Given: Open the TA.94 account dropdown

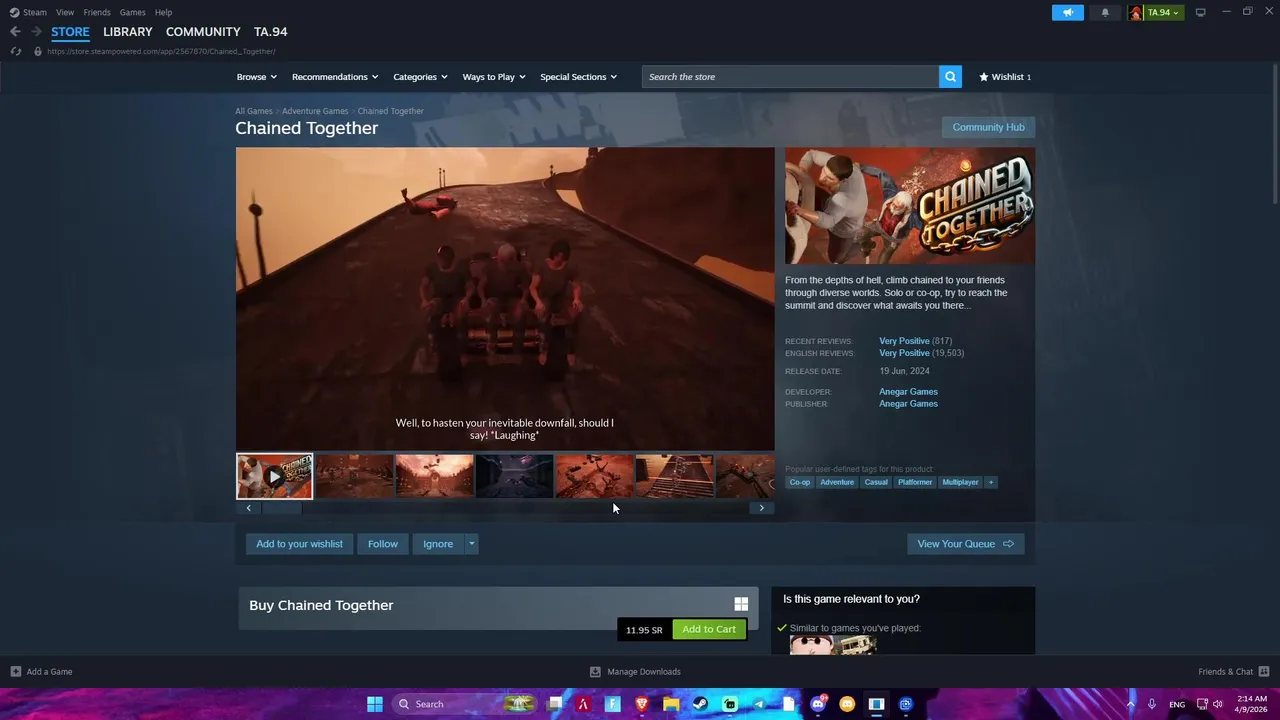Looking at the screenshot, I should coord(1156,12).
